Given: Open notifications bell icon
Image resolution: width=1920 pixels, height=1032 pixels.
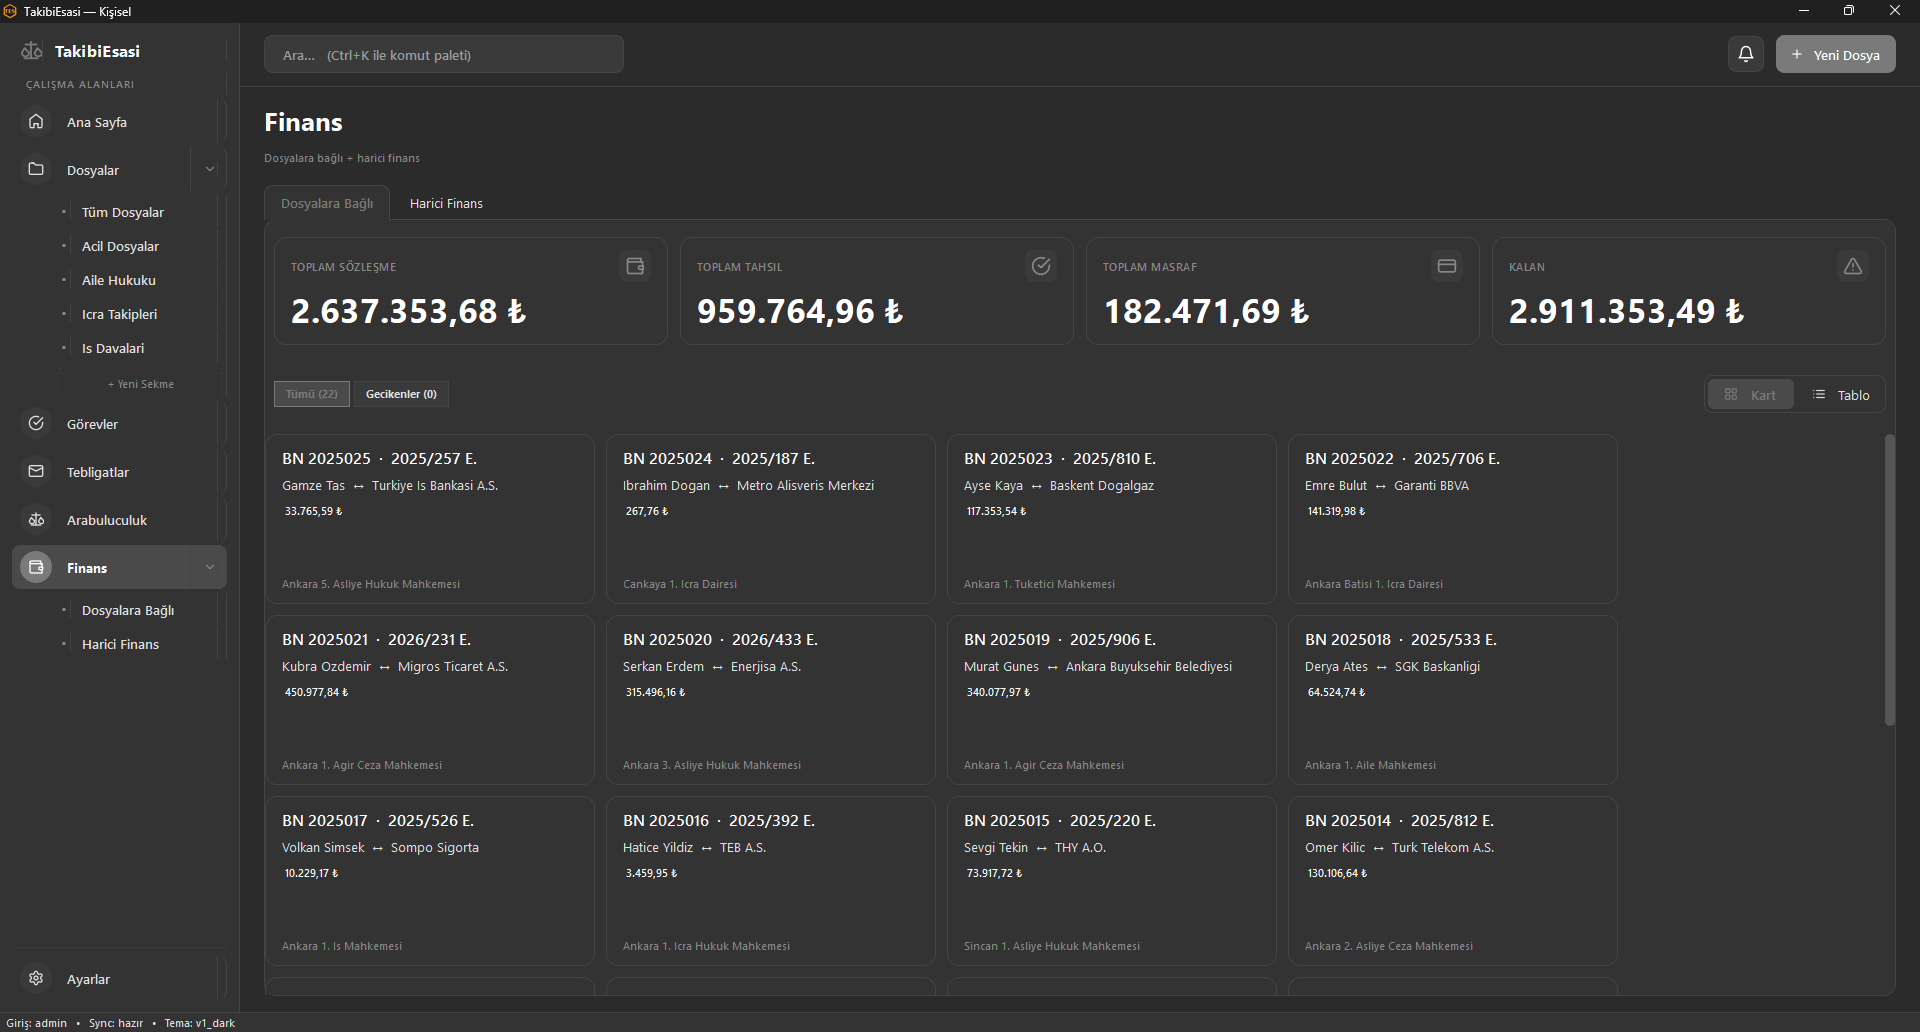Looking at the screenshot, I should tap(1746, 54).
